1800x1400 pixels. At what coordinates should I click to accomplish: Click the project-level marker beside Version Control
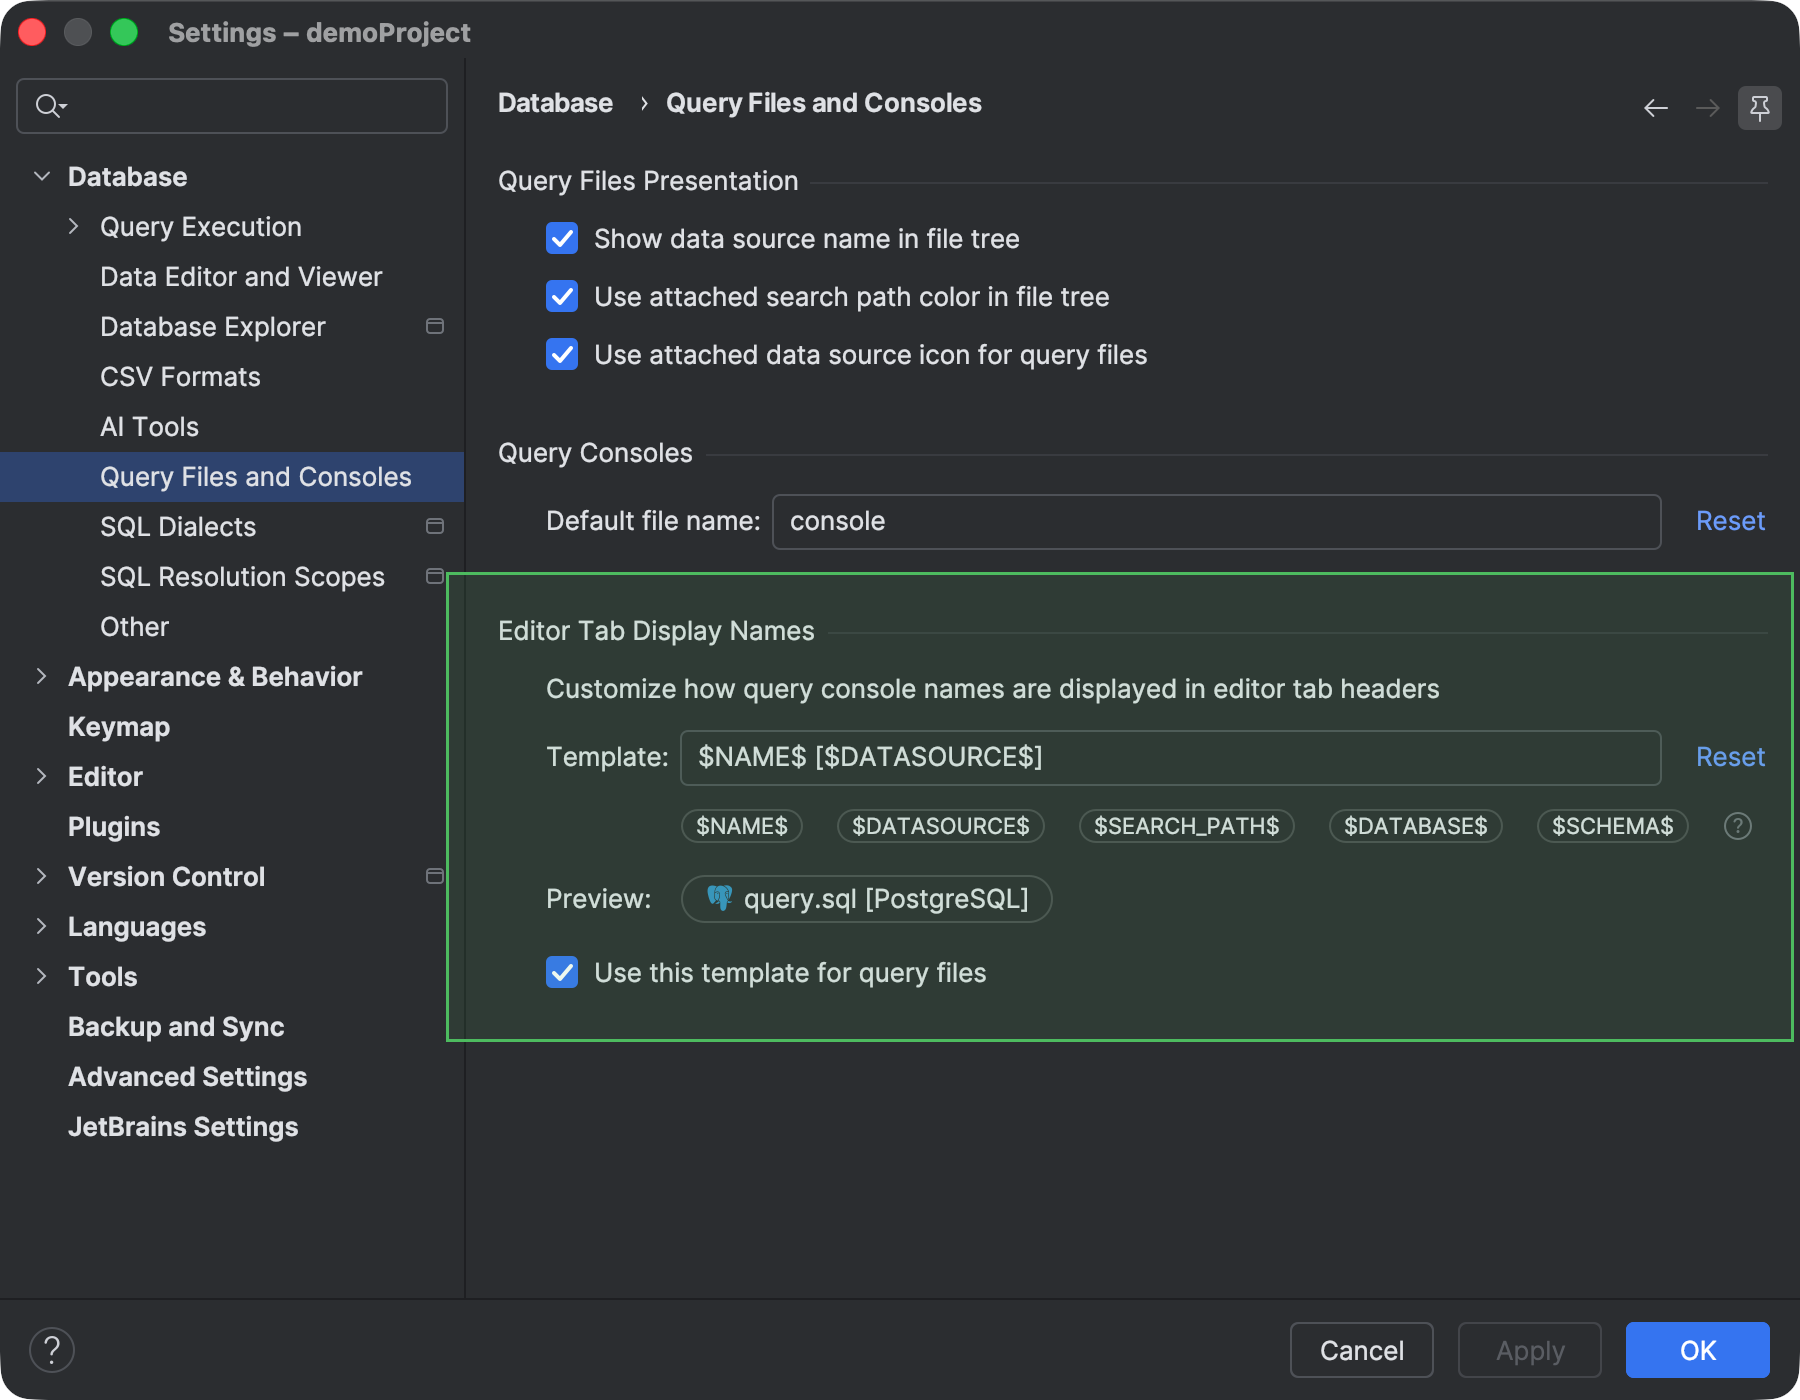point(435,876)
